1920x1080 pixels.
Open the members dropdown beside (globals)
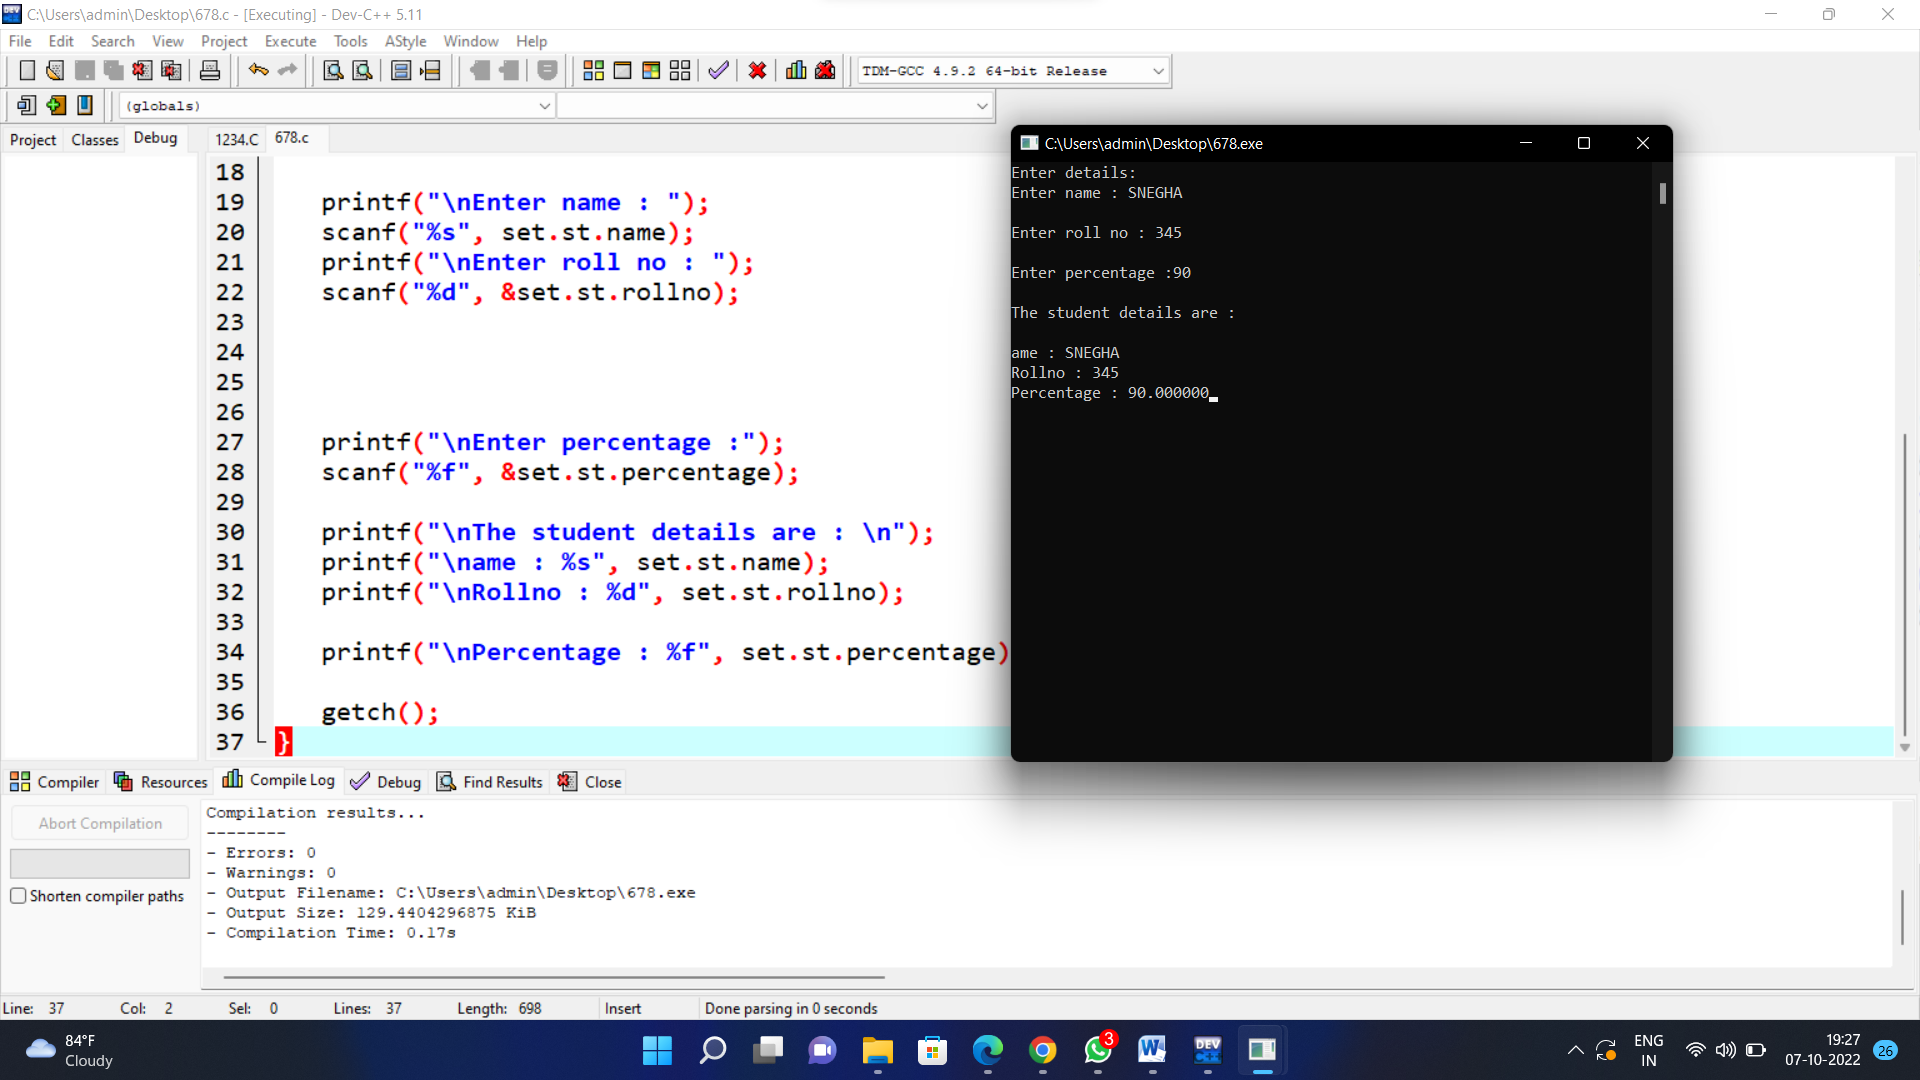coord(983,105)
